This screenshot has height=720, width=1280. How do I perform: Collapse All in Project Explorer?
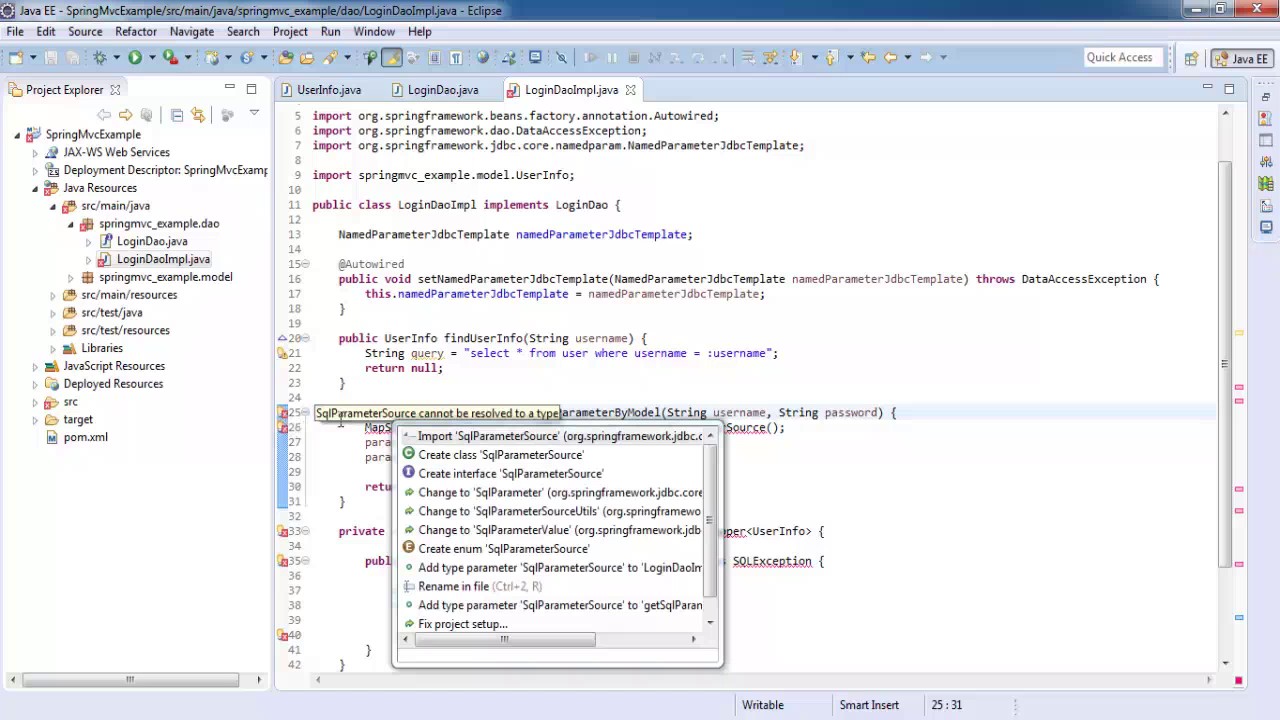177,115
